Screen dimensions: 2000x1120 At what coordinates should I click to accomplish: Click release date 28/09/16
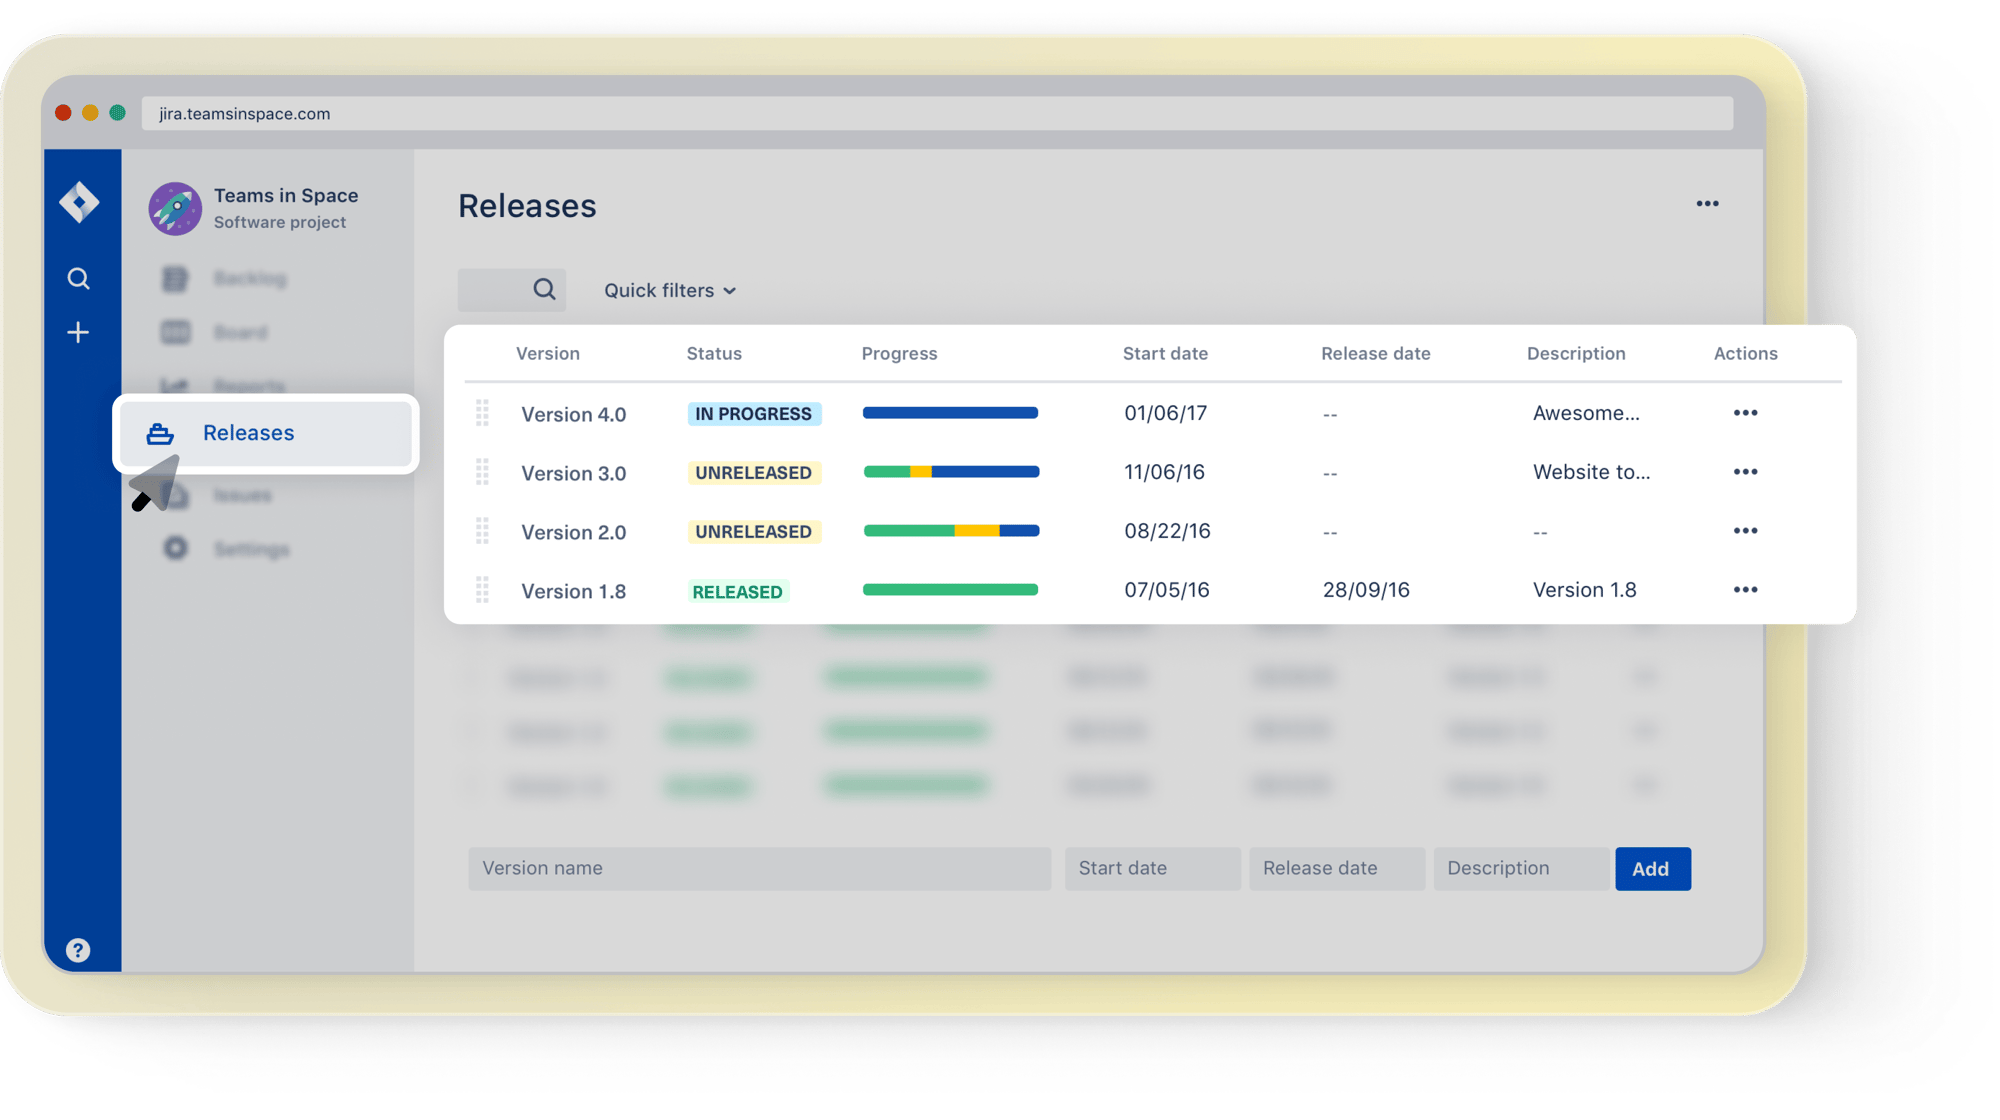1366,590
